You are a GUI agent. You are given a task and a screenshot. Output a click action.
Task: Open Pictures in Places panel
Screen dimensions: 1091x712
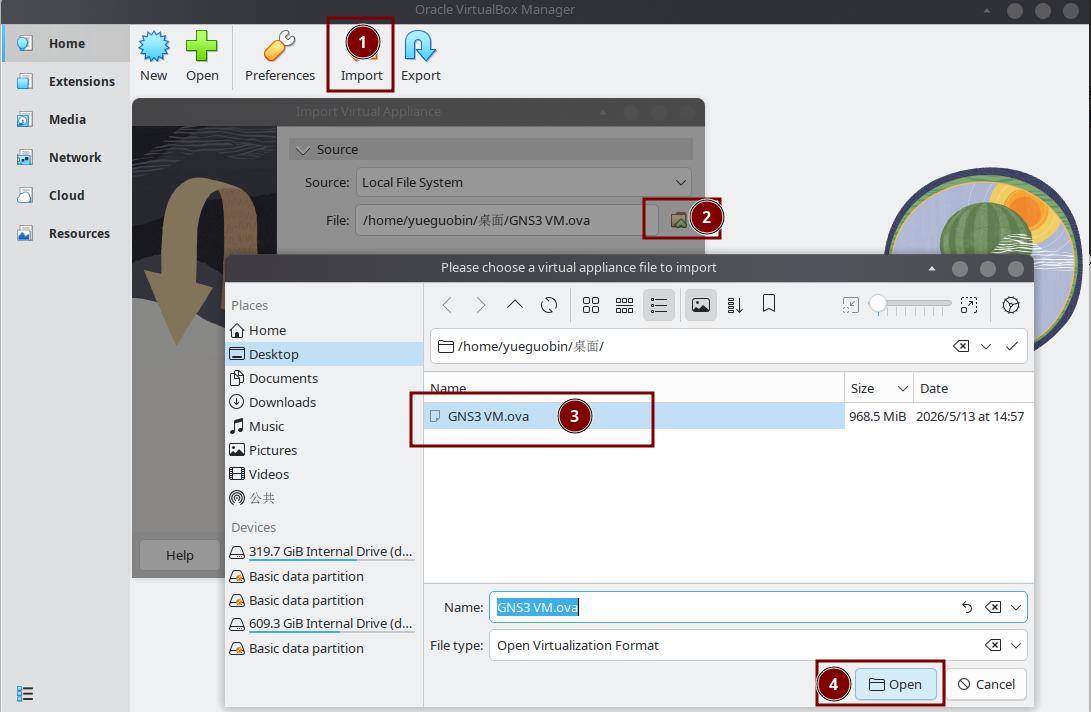coord(324,450)
